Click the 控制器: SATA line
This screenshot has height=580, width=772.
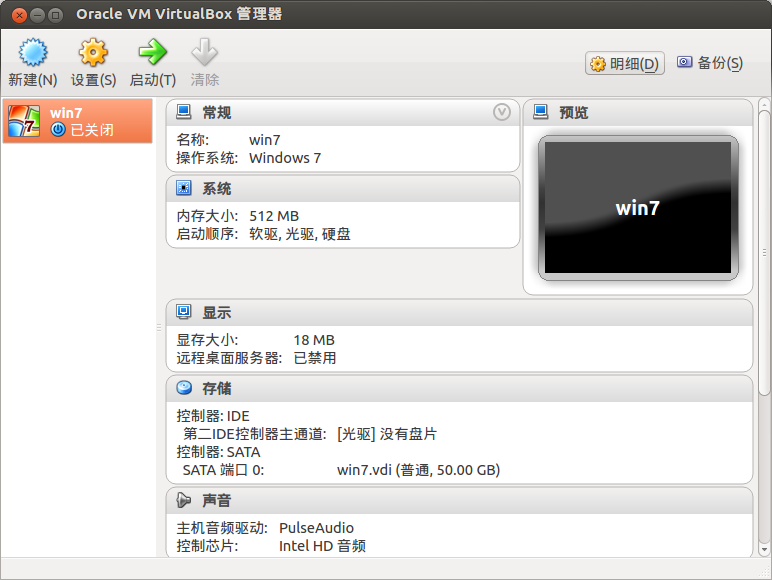pos(218,452)
